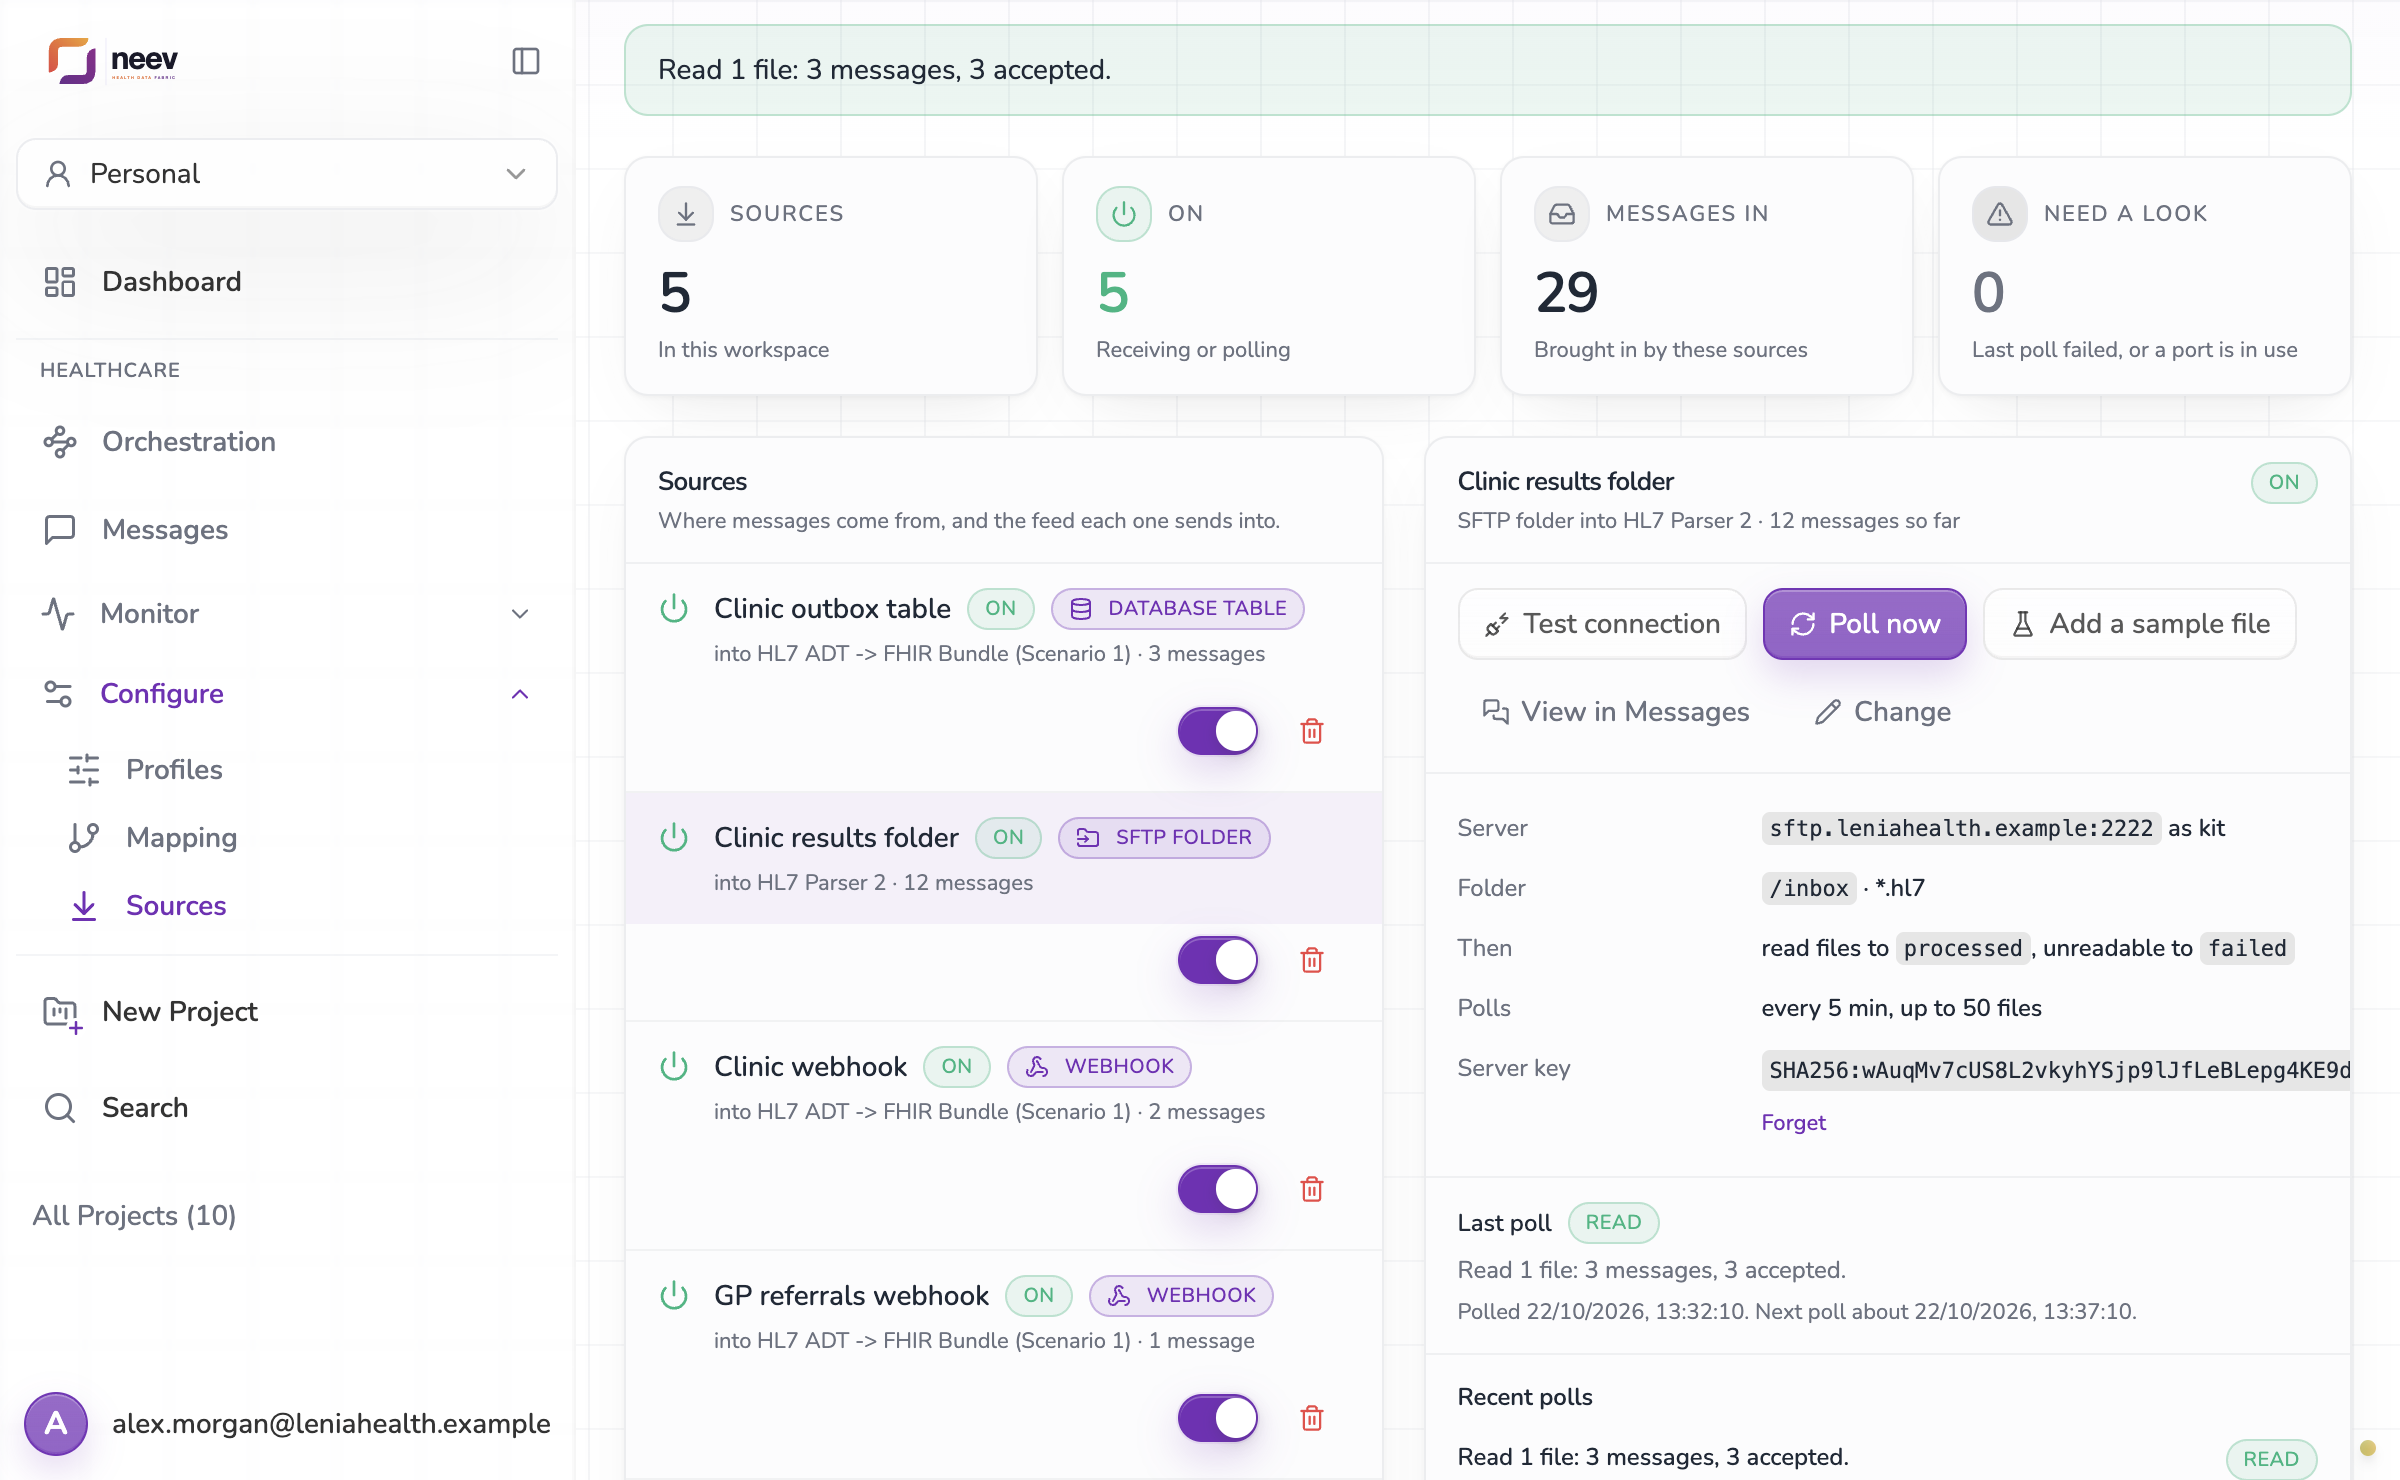This screenshot has height=1480, width=2400.
Task: Click the user avatar A
Action: (x=56, y=1423)
